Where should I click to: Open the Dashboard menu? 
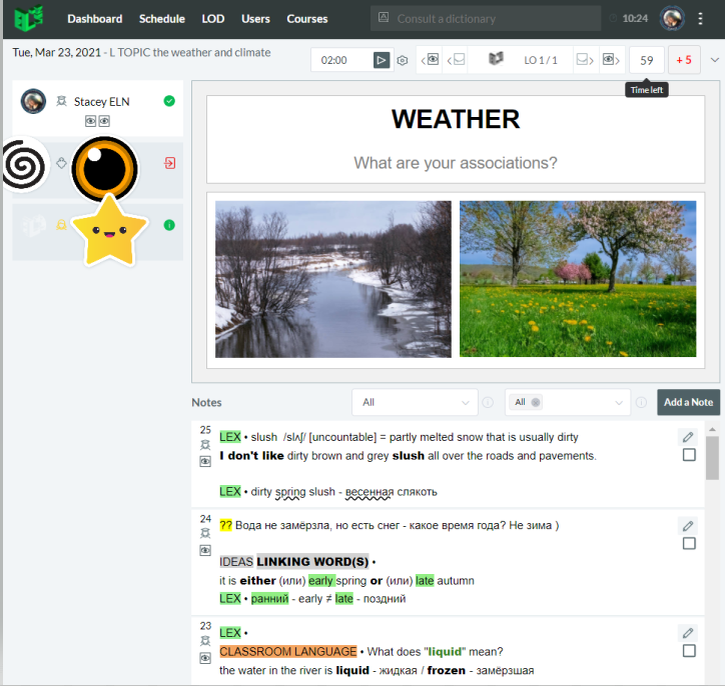(x=95, y=19)
